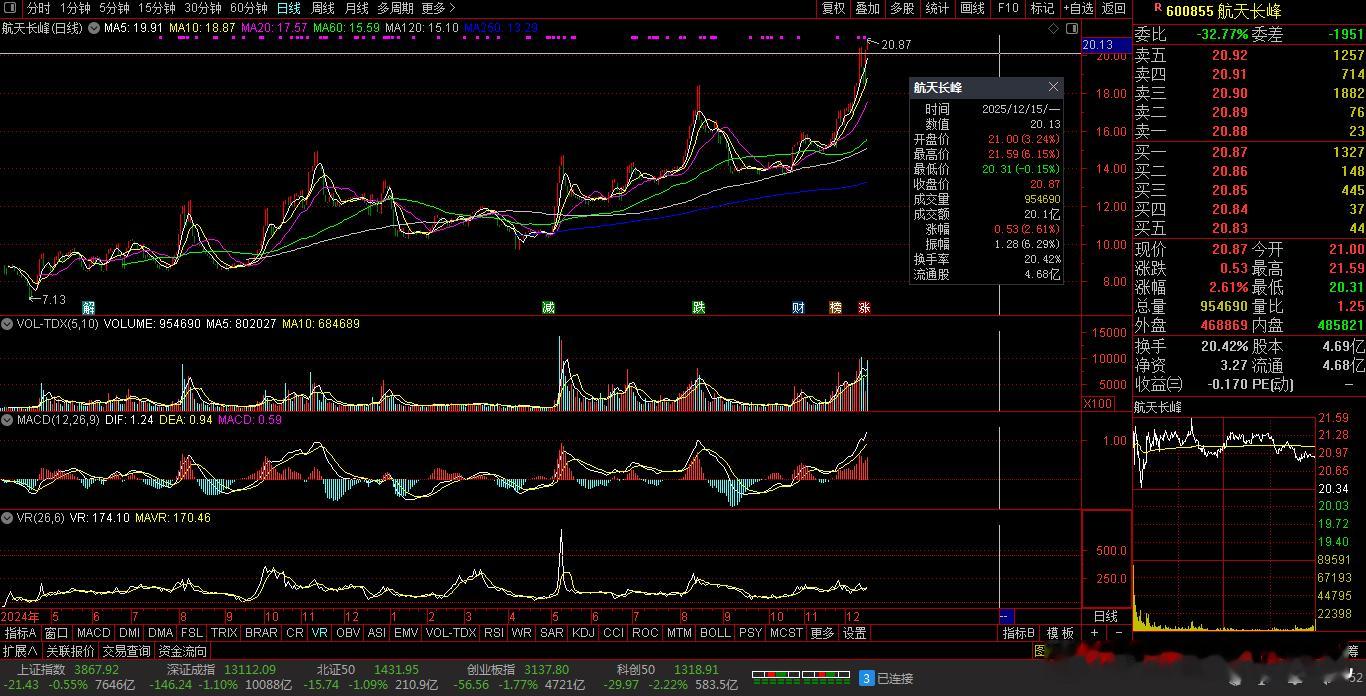Select the KDJ indicator tab
This screenshot has width=1366, height=696.
pos(582,633)
